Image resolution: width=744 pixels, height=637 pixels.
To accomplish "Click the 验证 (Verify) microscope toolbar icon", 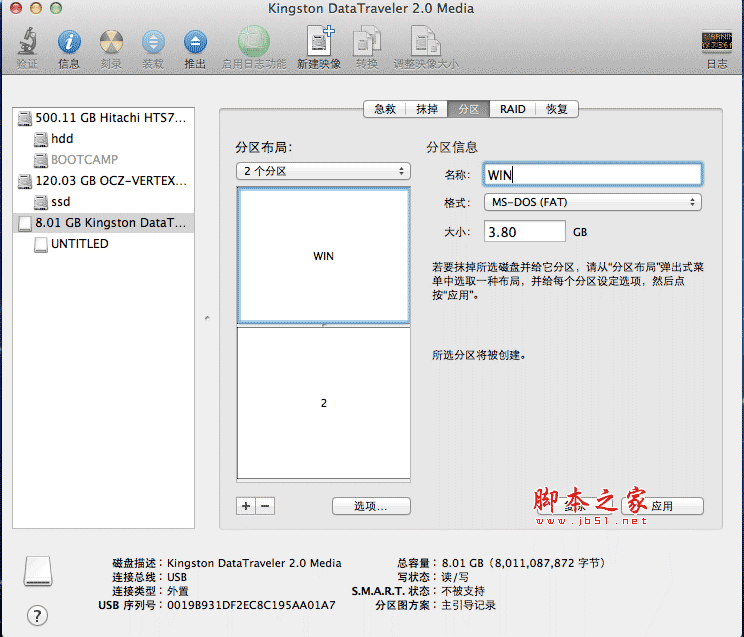I will (27, 44).
